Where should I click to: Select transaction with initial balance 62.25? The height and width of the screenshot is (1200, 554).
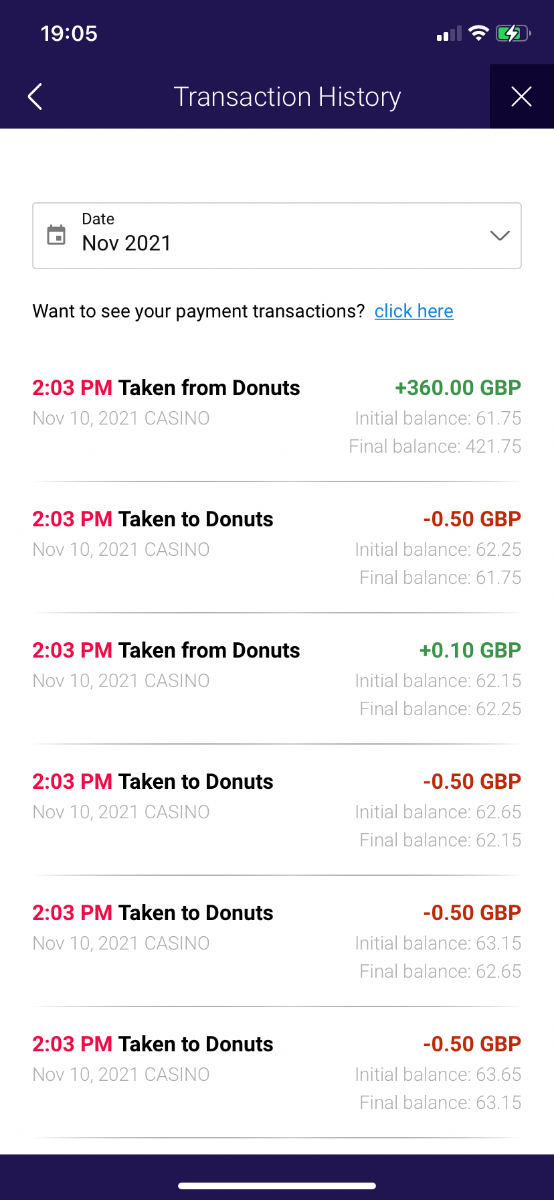pos(277,548)
